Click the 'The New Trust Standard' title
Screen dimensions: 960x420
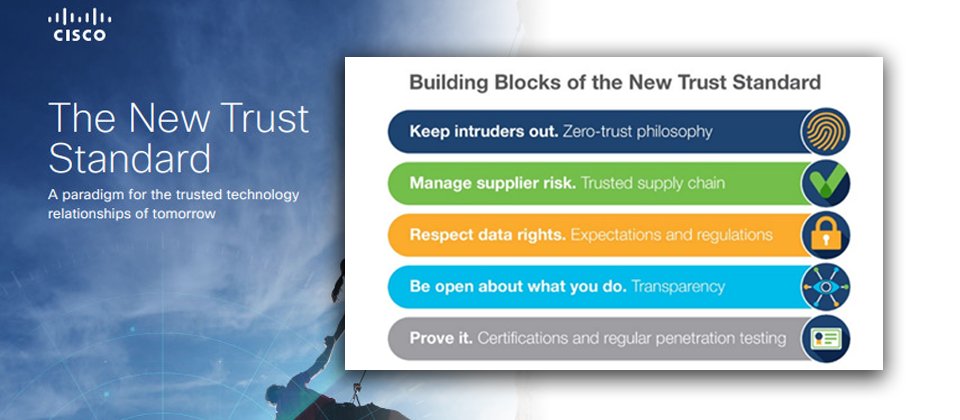coord(179,138)
